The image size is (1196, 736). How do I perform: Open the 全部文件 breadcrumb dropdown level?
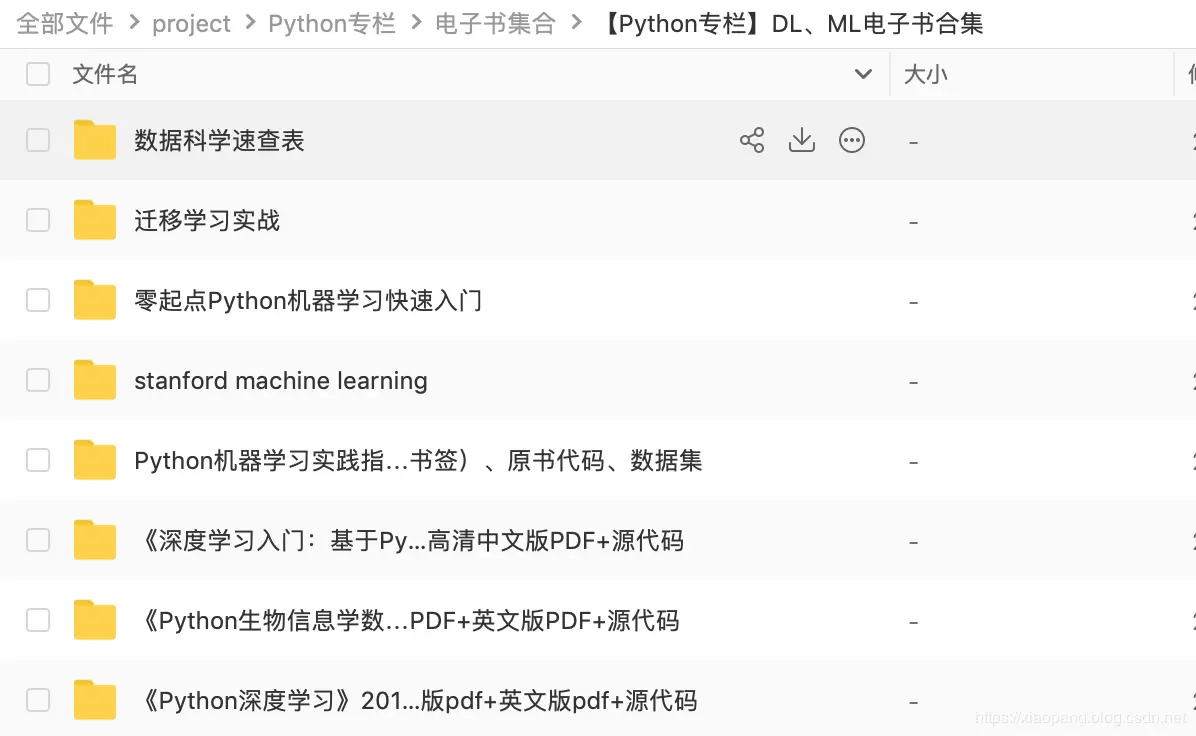tap(64, 23)
